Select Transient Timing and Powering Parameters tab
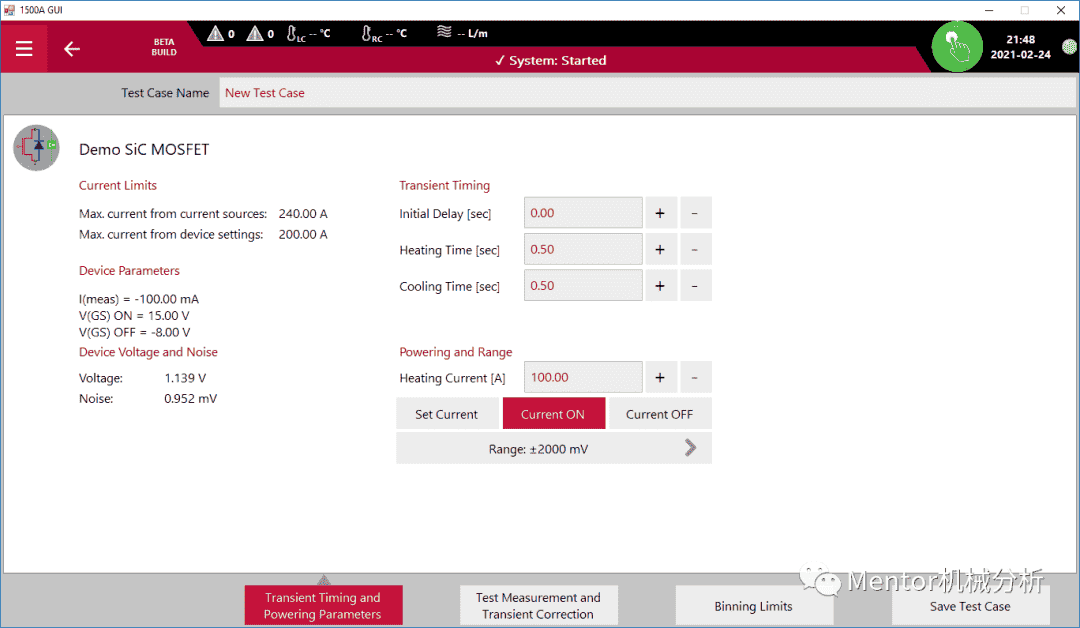This screenshot has height=628, width=1080. 323,605
